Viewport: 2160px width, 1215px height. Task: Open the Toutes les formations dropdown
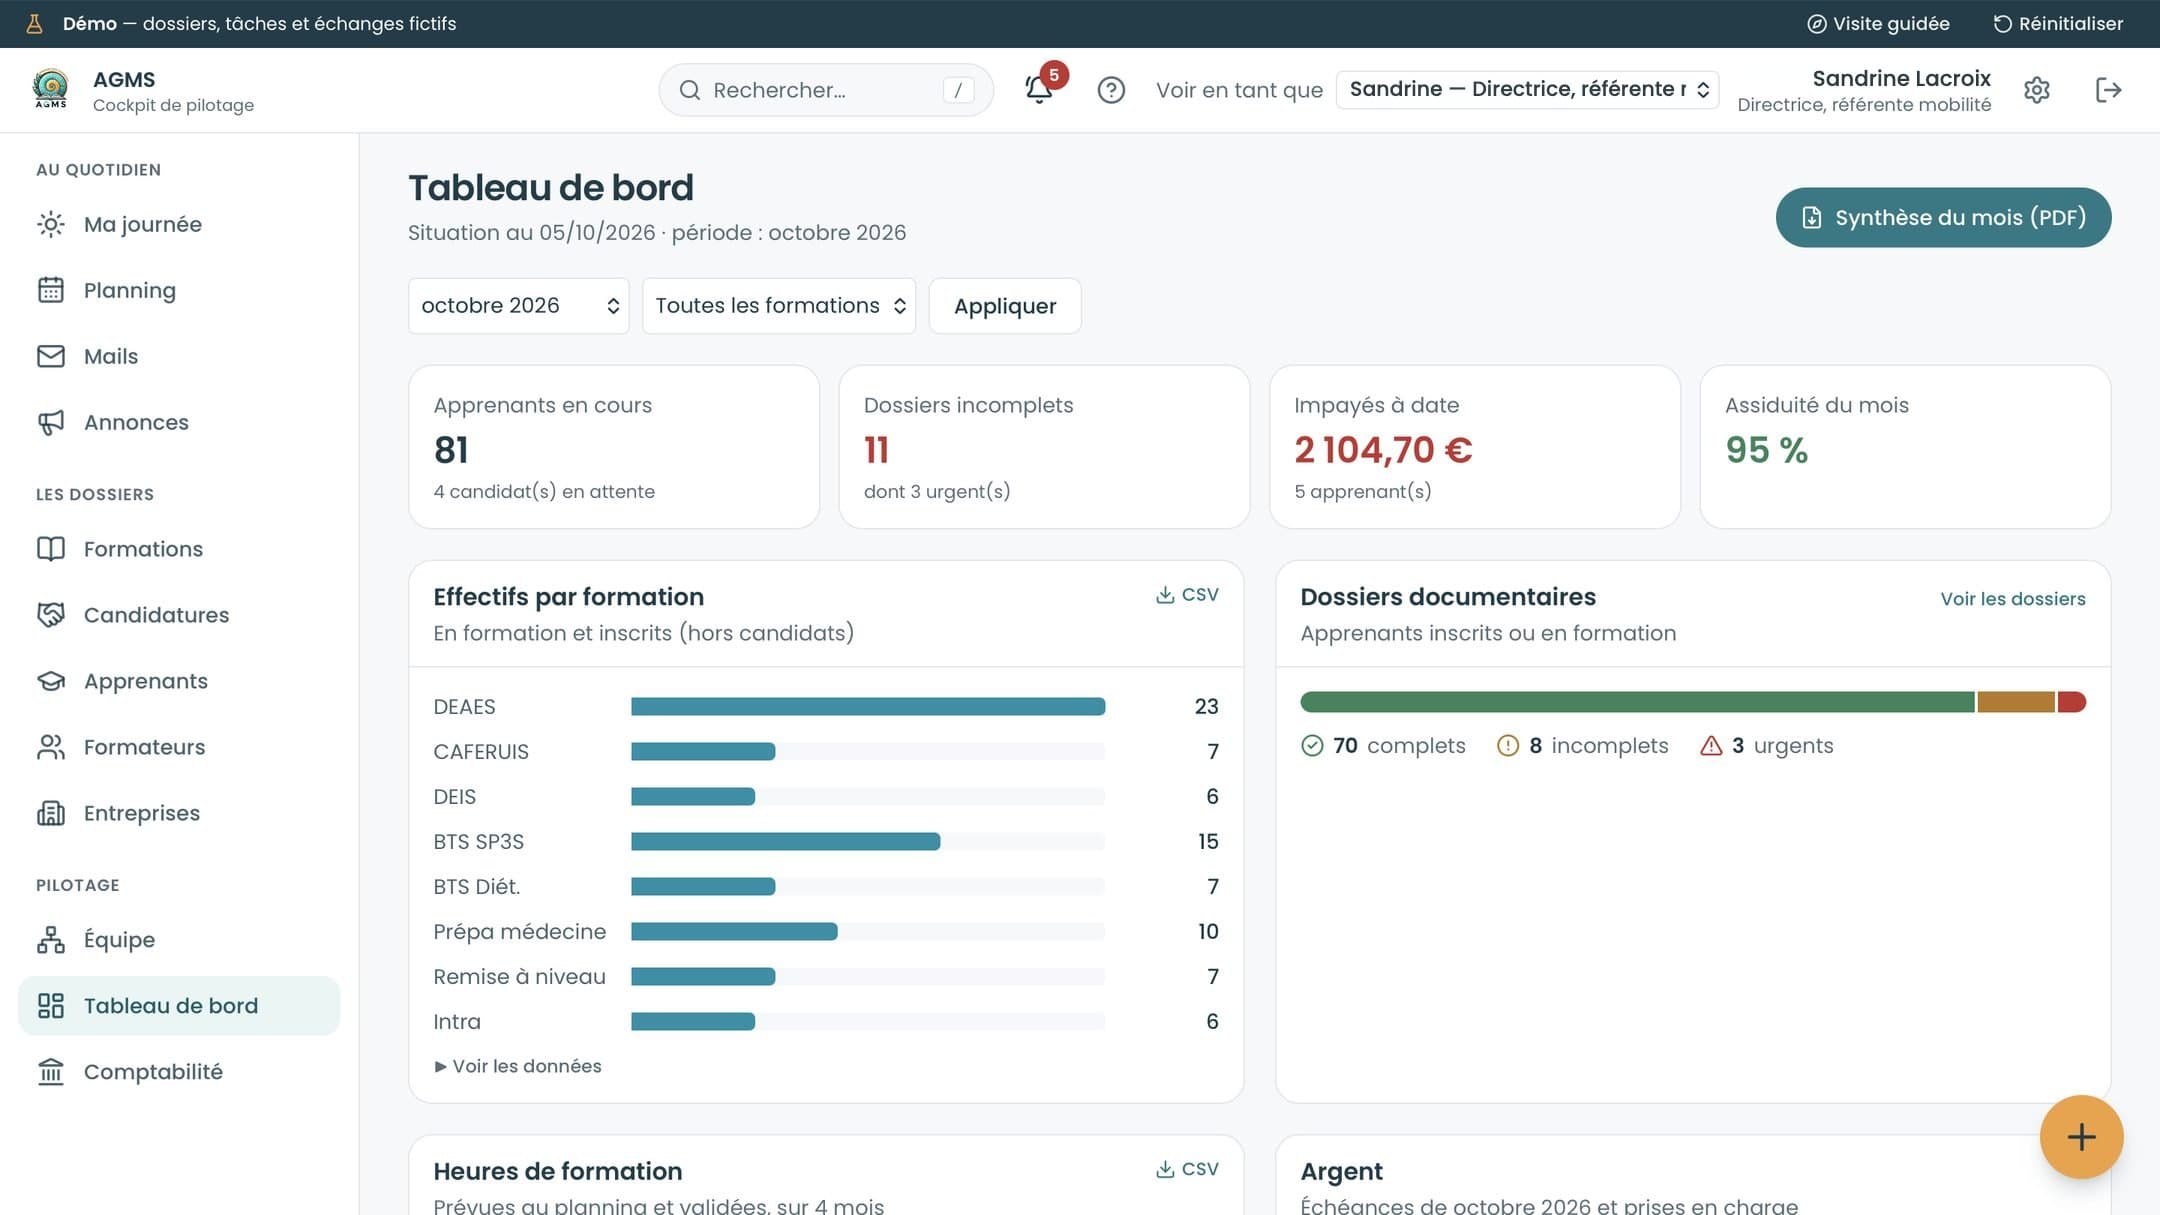pos(779,306)
